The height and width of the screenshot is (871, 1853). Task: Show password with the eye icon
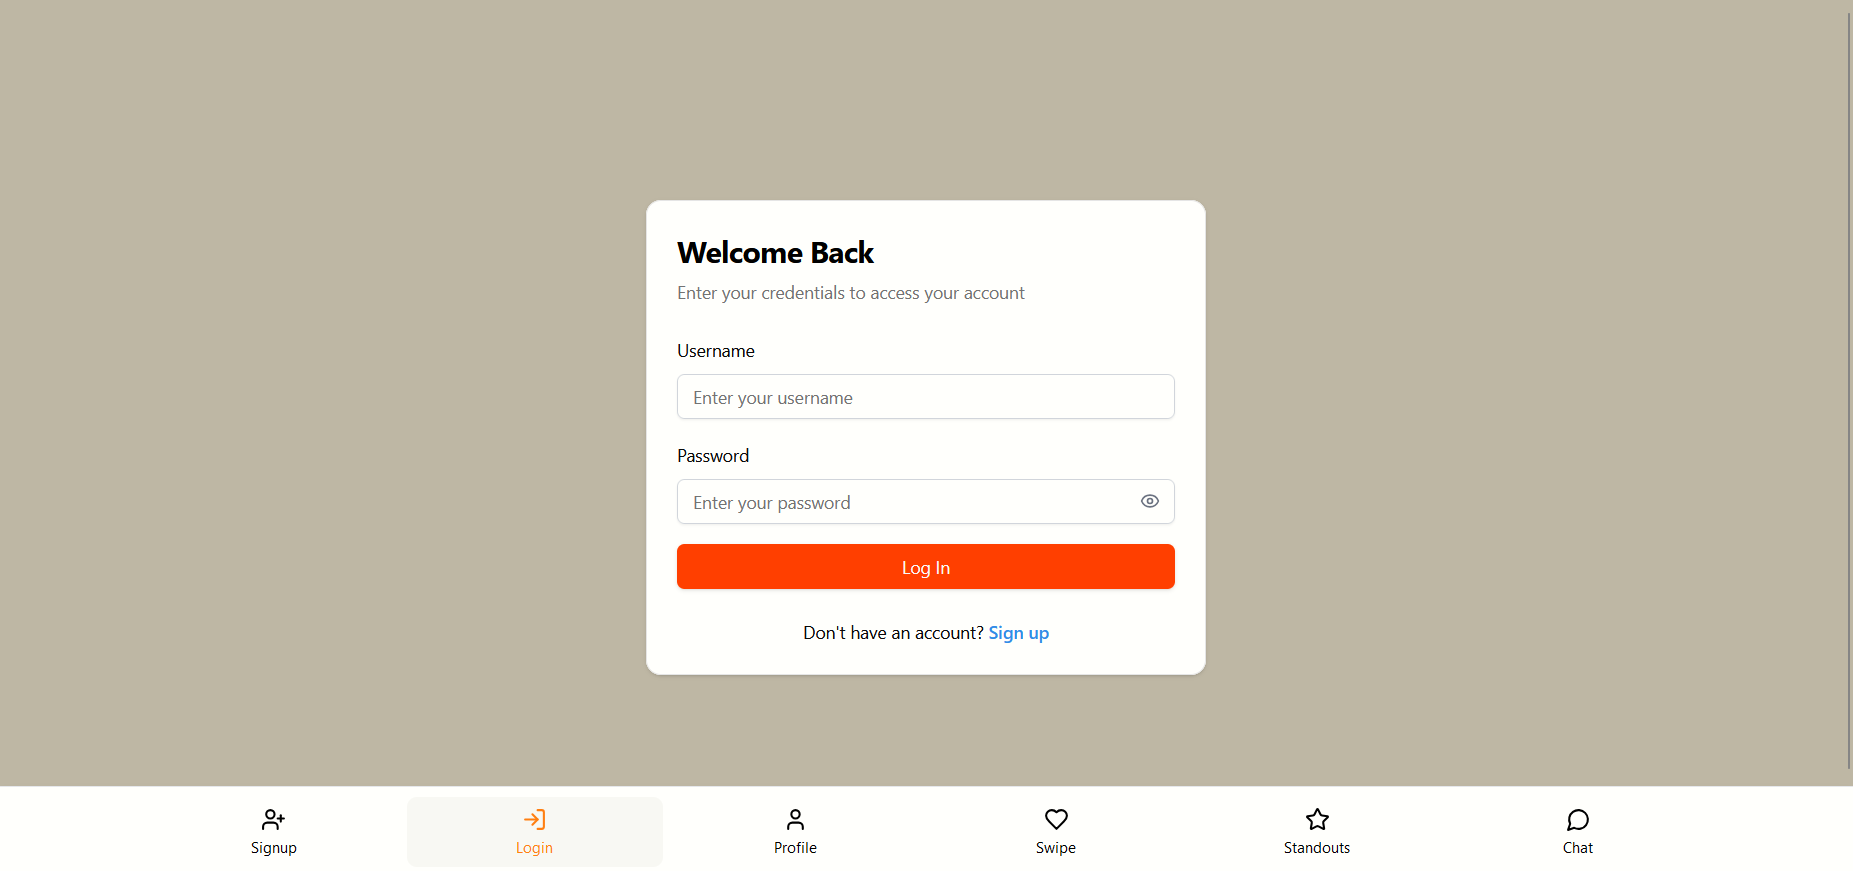[x=1150, y=502]
